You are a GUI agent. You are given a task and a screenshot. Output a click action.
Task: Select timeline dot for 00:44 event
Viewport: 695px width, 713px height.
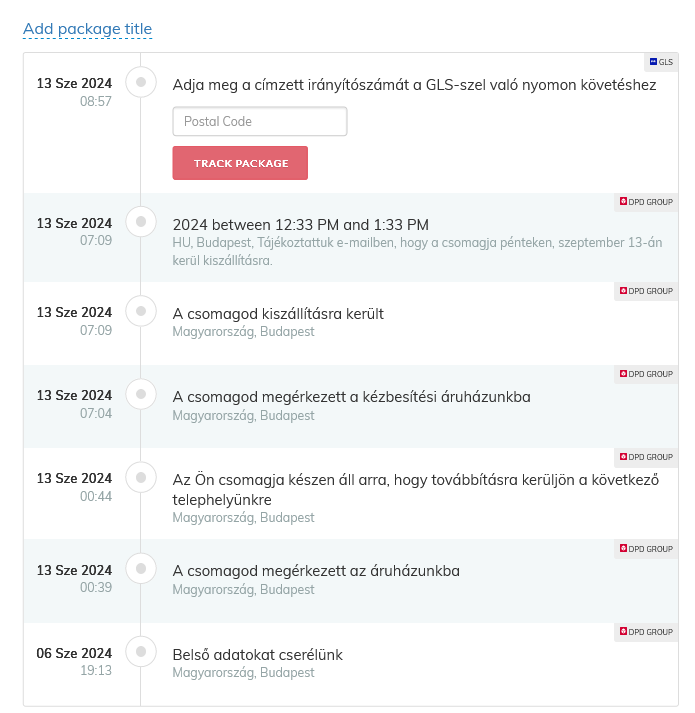141,477
